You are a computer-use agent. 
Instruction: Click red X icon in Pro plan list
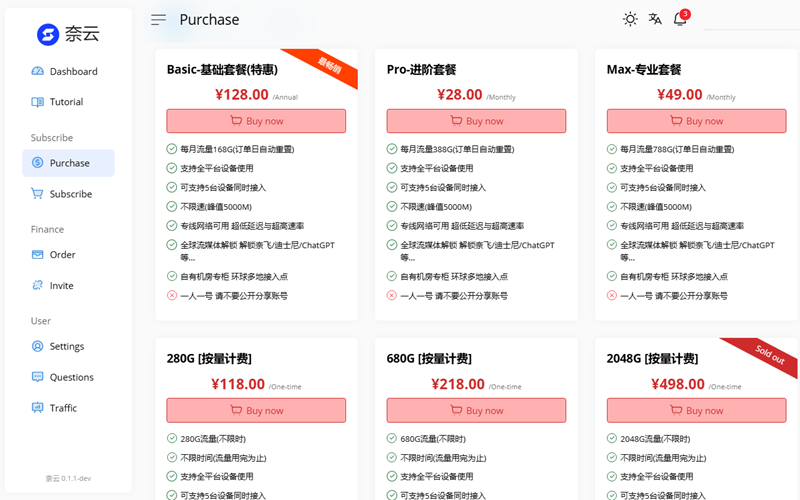(391, 295)
